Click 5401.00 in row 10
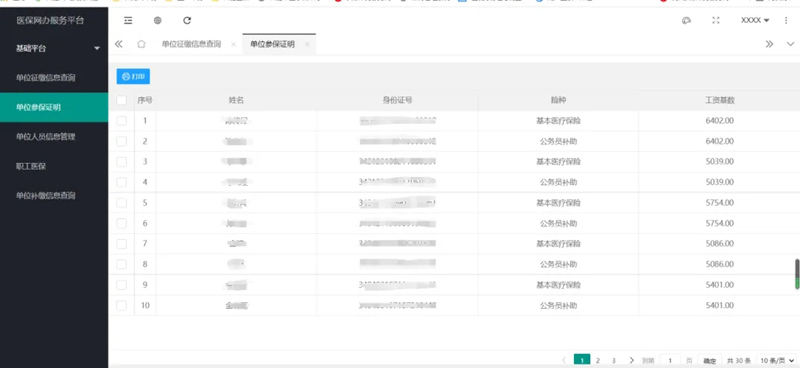This screenshot has width=800, height=368. (x=720, y=305)
